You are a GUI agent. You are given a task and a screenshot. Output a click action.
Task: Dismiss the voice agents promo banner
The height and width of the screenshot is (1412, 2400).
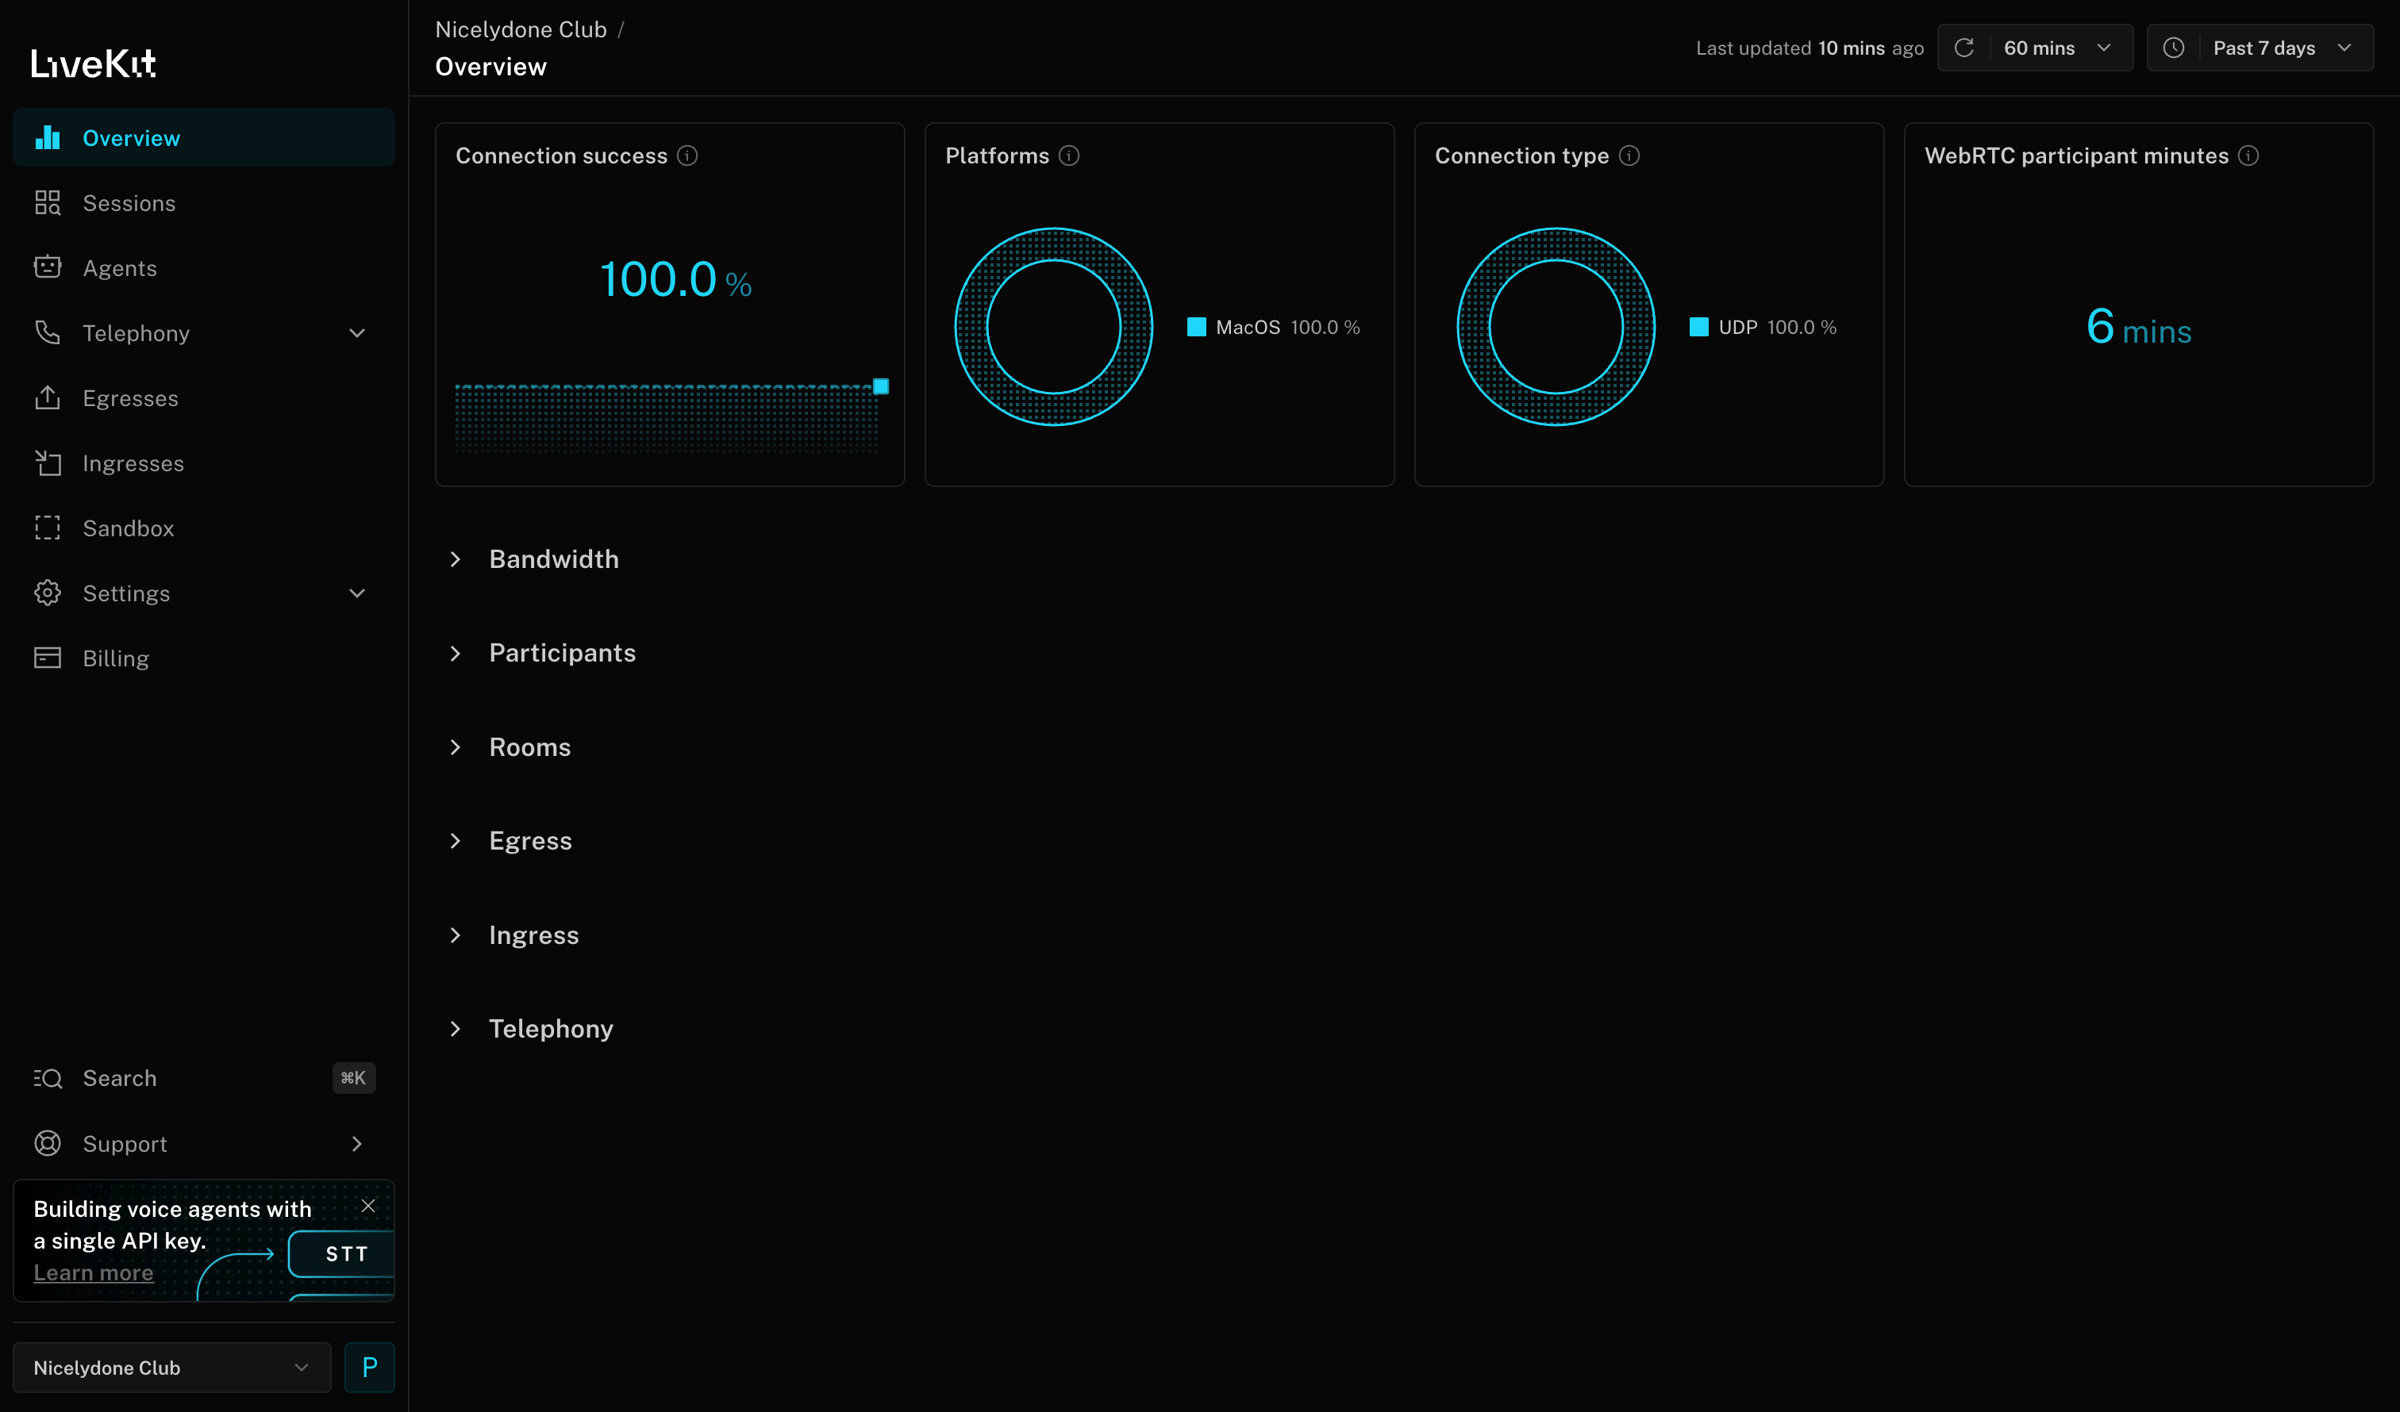[368, 1206]
